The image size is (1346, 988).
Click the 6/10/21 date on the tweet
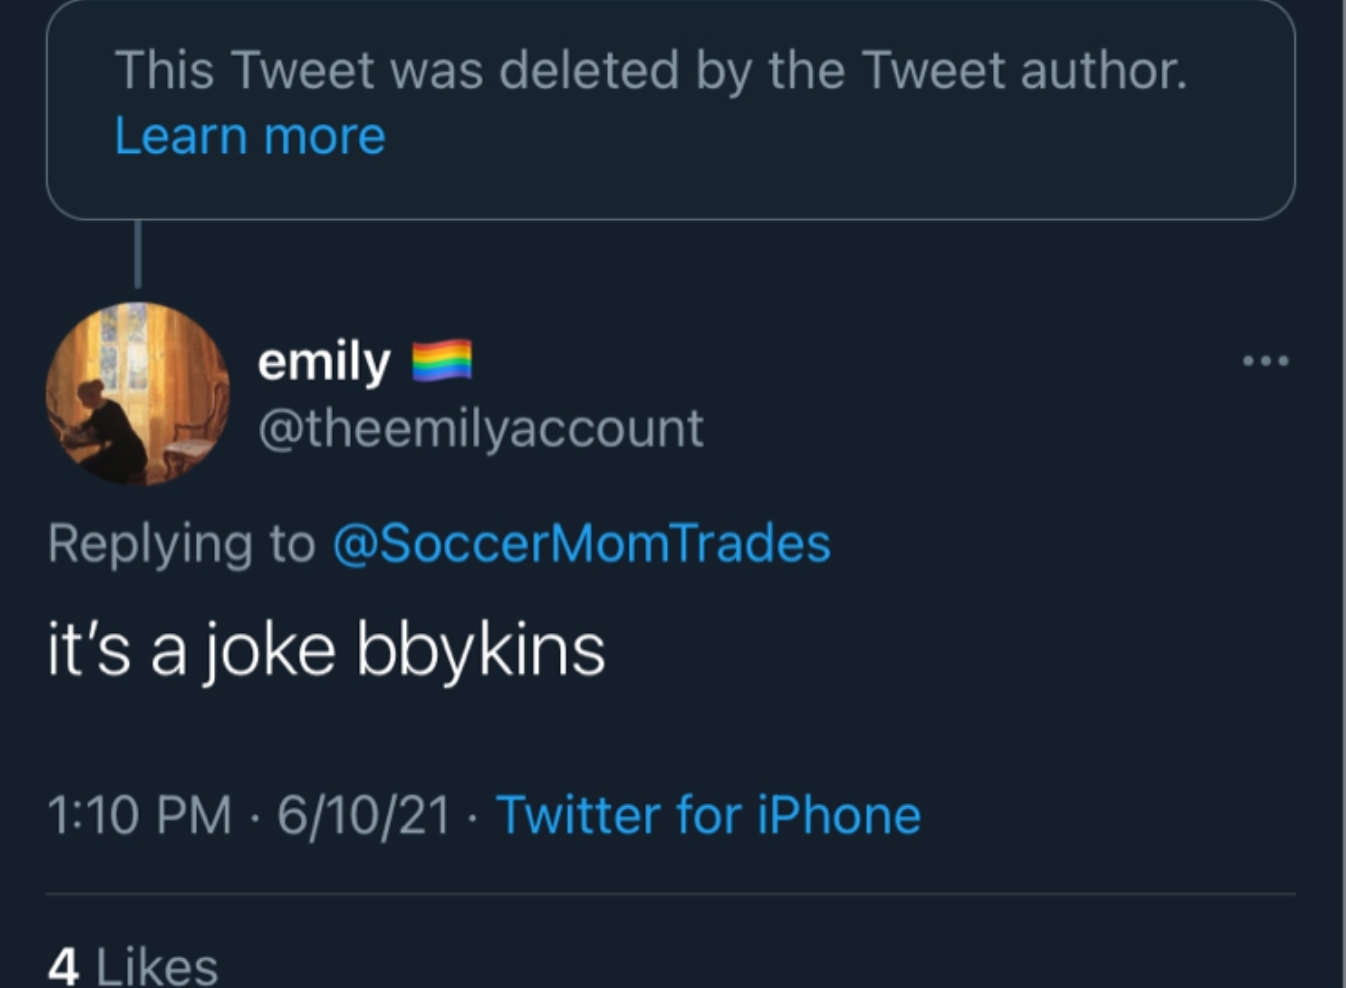[364, 814]
